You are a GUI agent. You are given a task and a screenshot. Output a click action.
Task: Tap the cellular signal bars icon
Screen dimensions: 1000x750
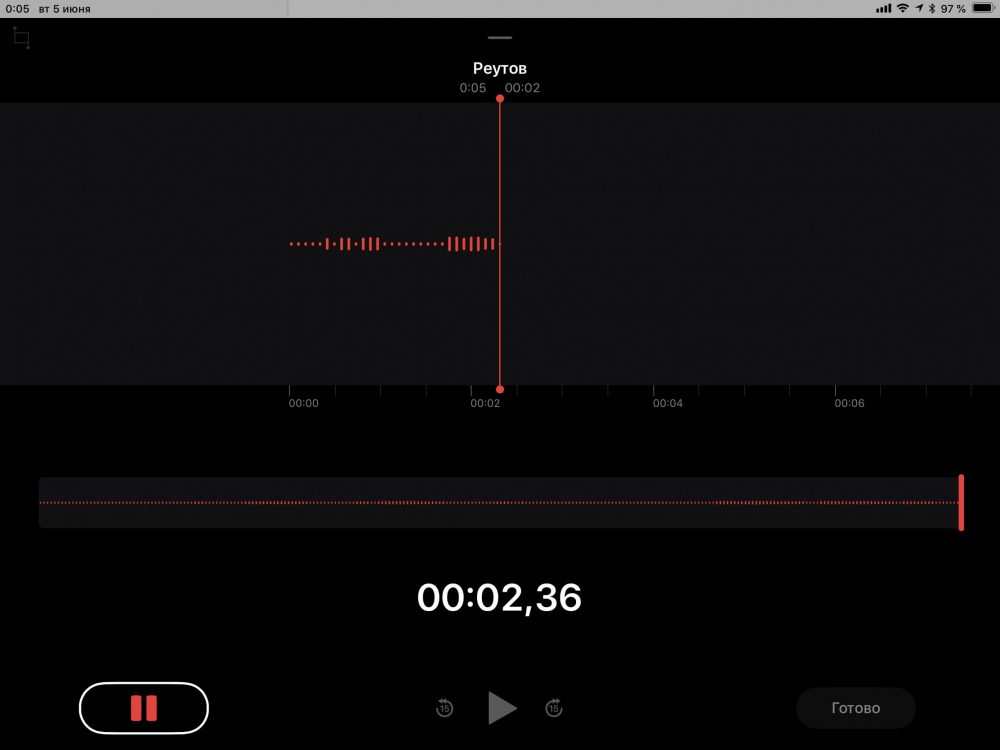[x=883, y=8]
